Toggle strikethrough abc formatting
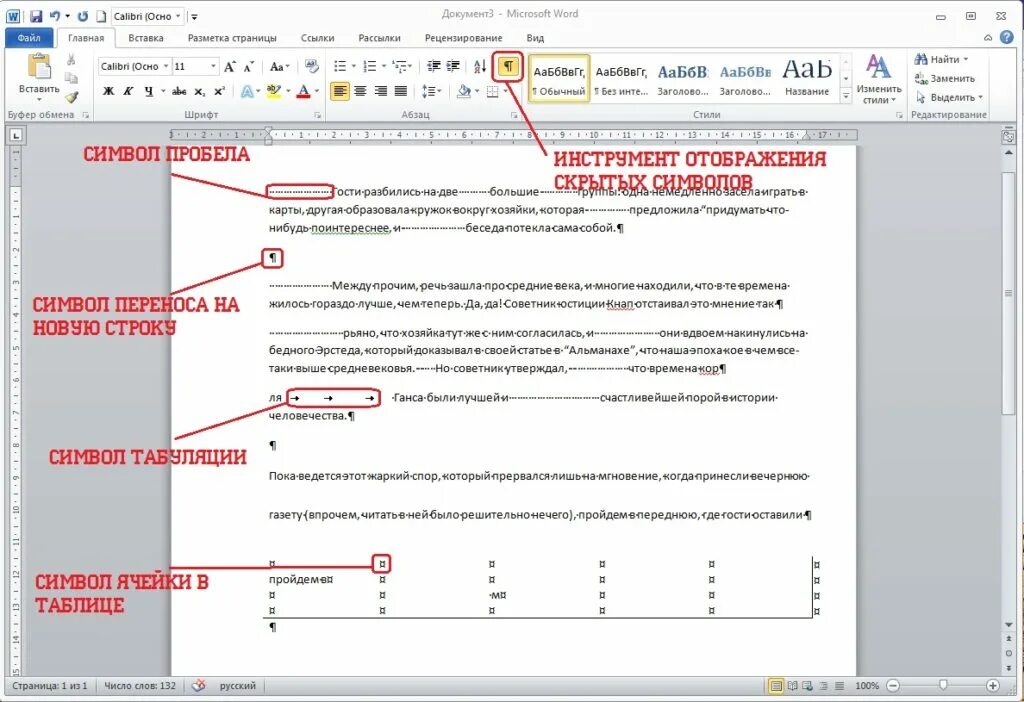 (x=179, y=91)
